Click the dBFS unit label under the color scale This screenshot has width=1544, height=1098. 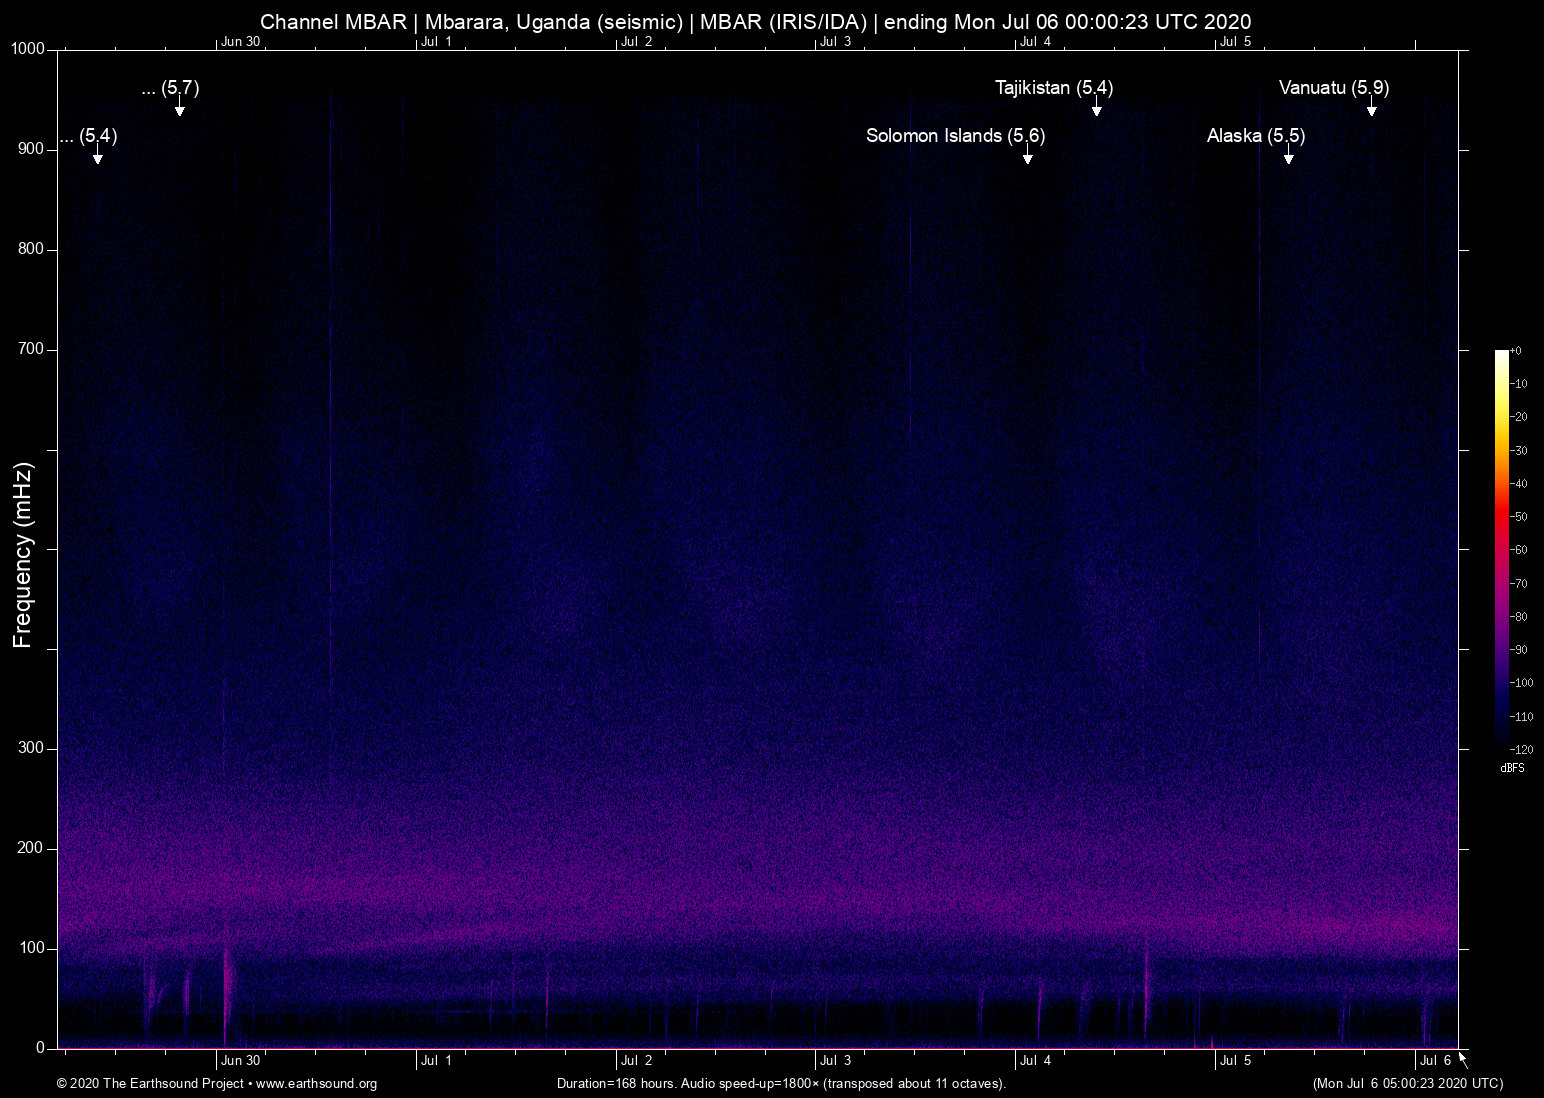coord(1512,768)
